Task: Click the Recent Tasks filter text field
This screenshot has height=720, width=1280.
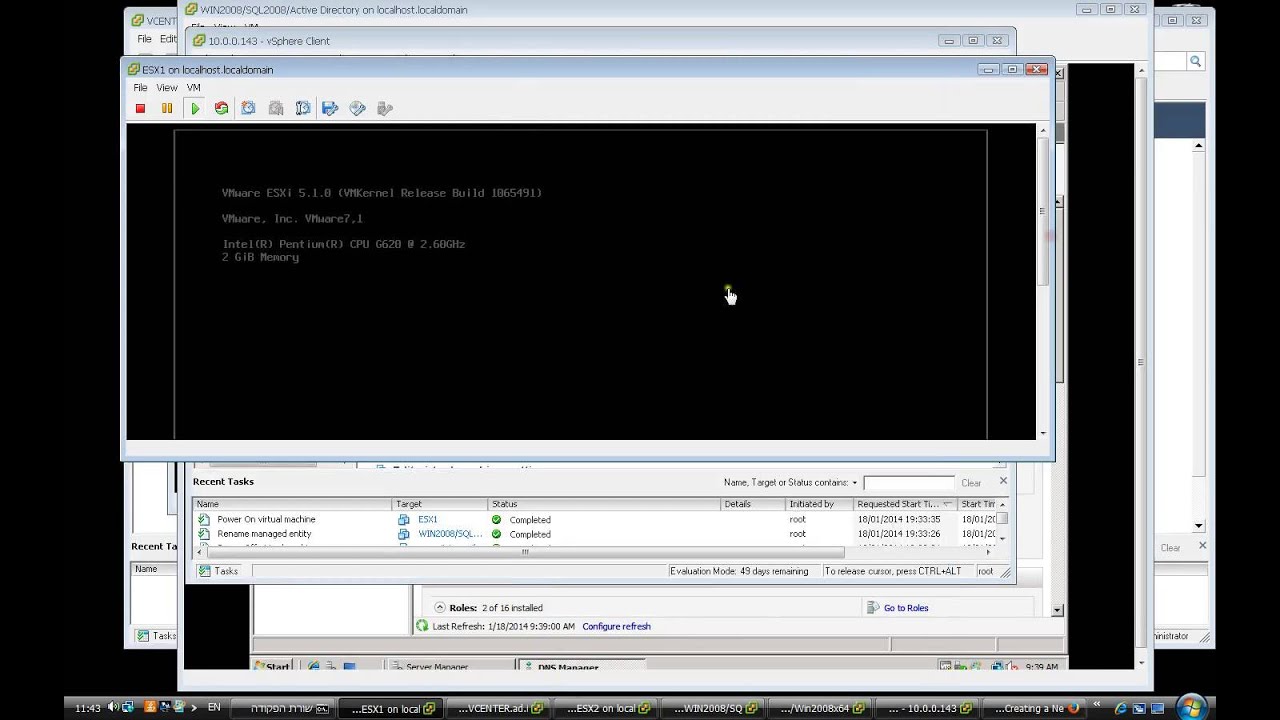Action: [x=908, y=483]
